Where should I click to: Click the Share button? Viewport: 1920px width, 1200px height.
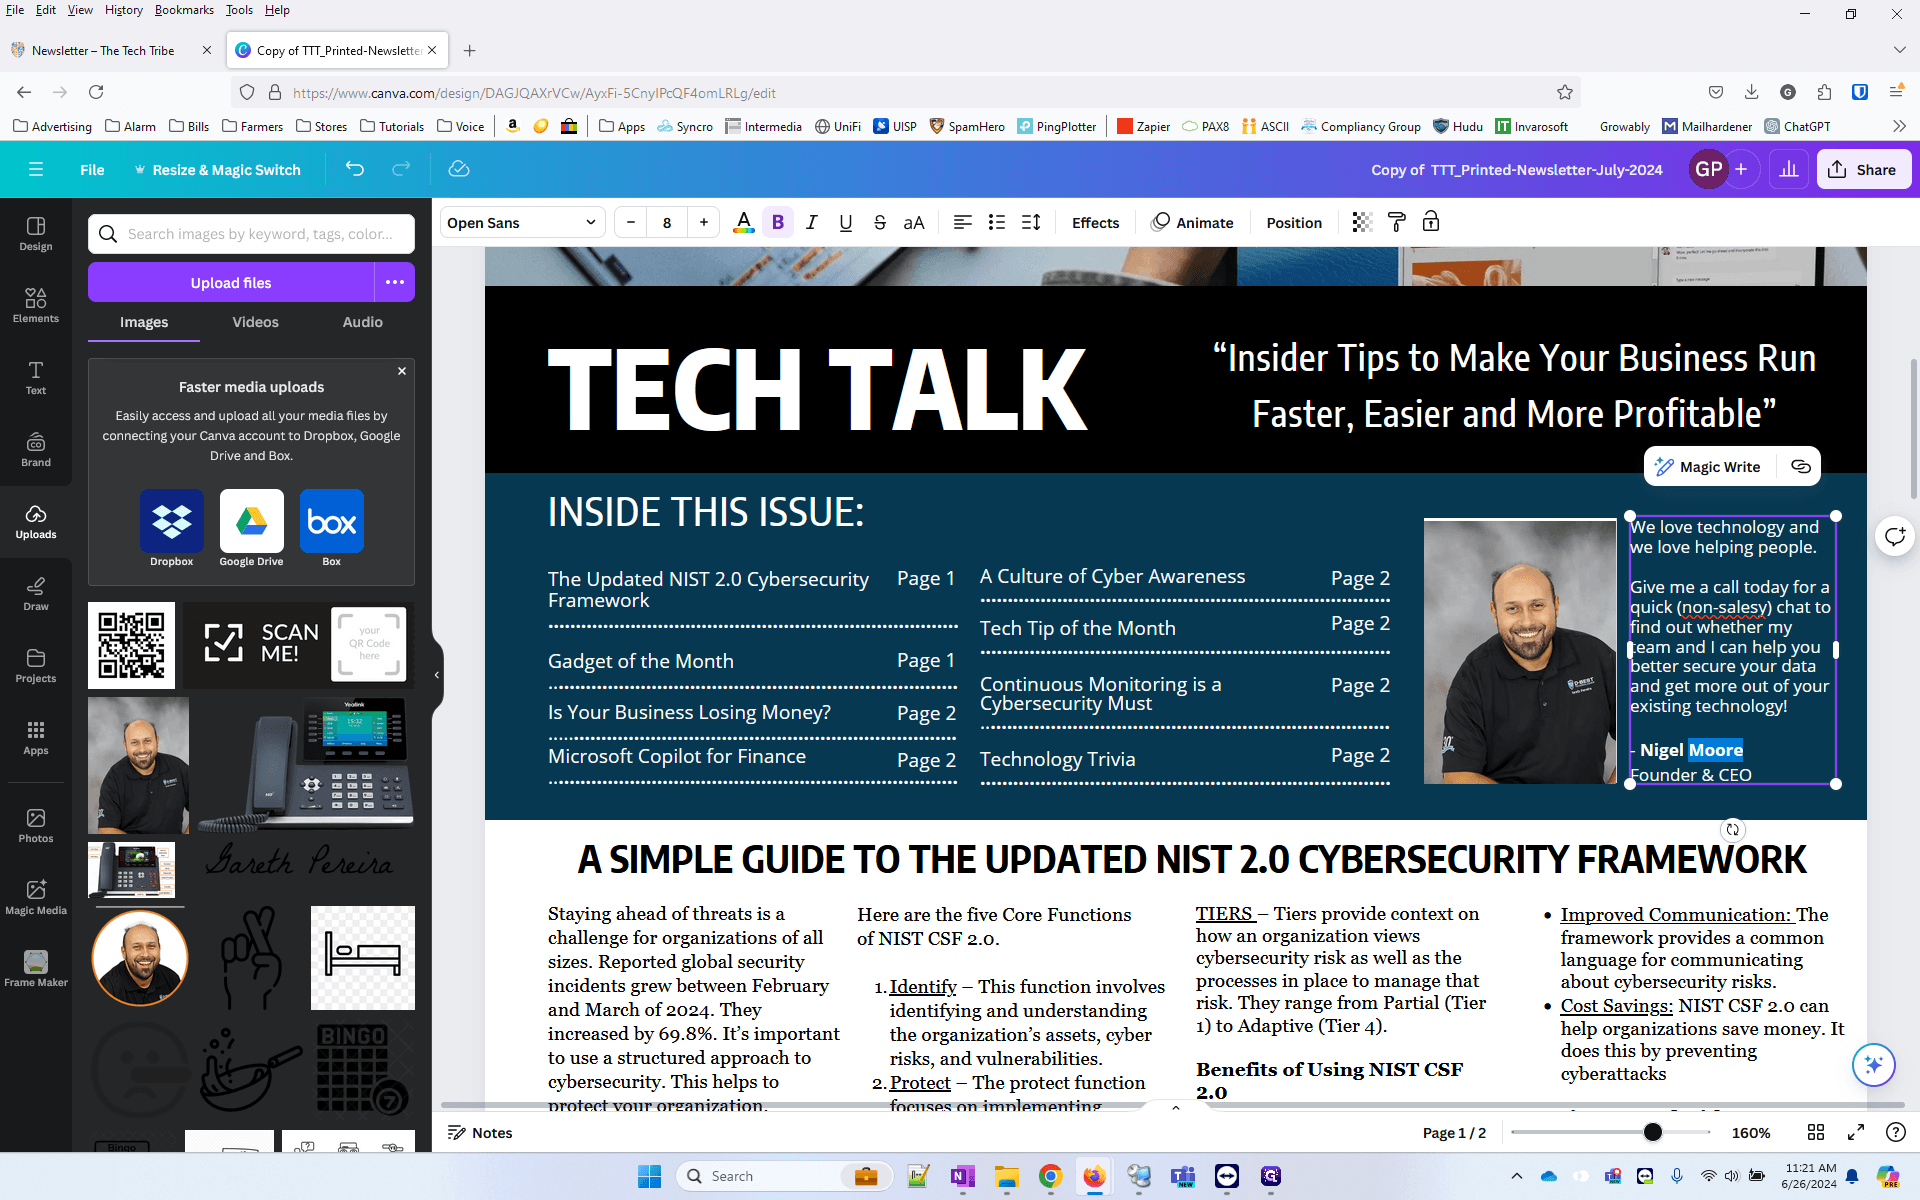(1864, 169)
